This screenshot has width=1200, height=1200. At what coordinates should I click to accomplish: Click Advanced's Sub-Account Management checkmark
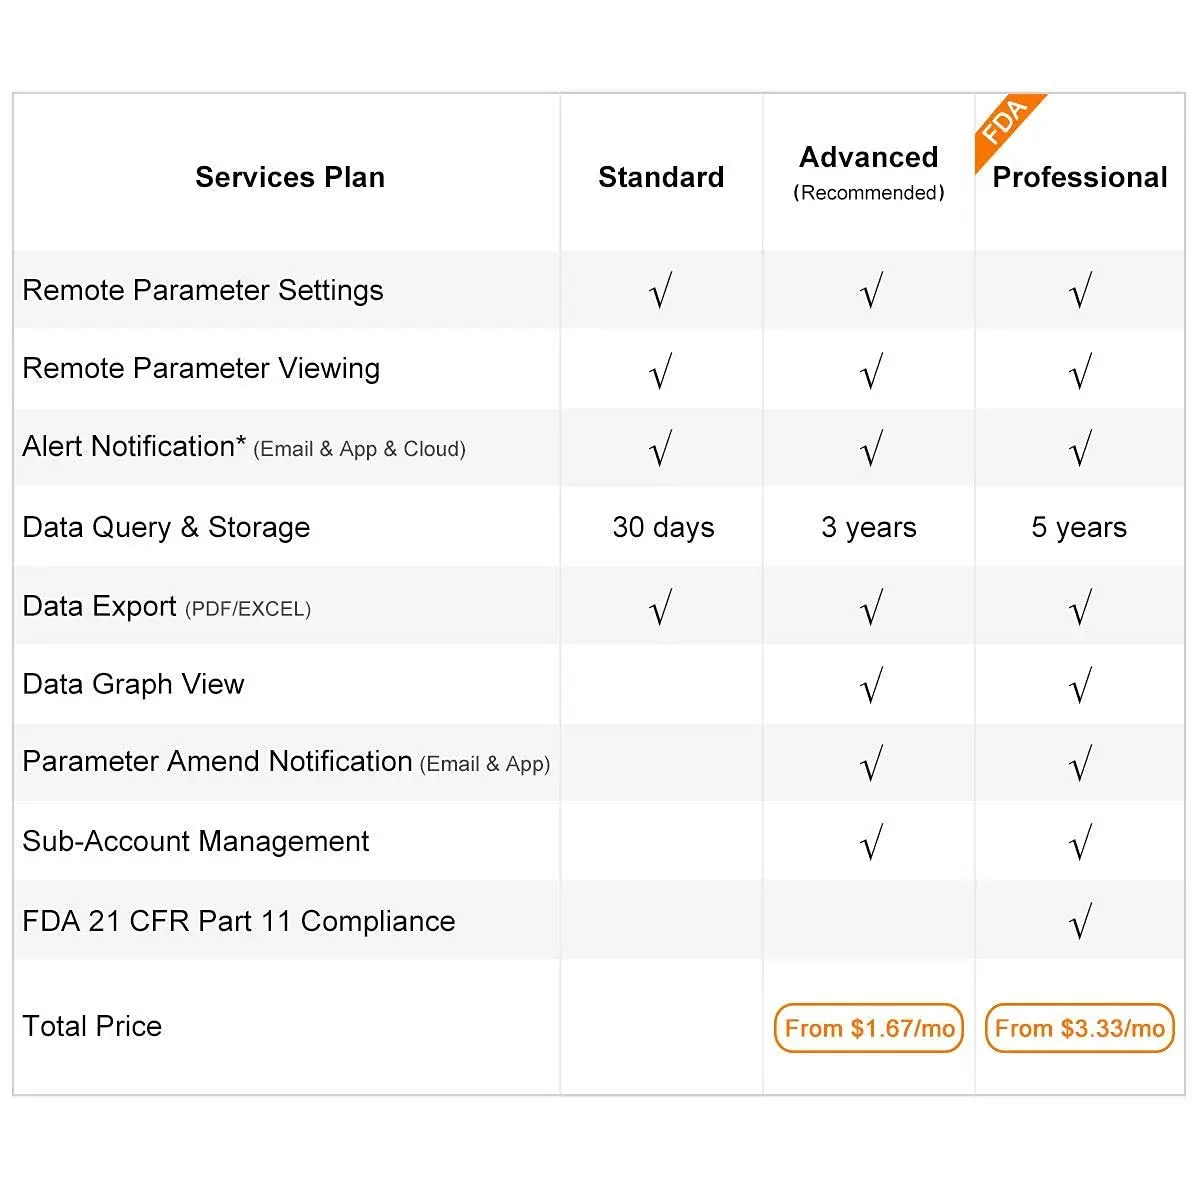pos(871,843)
